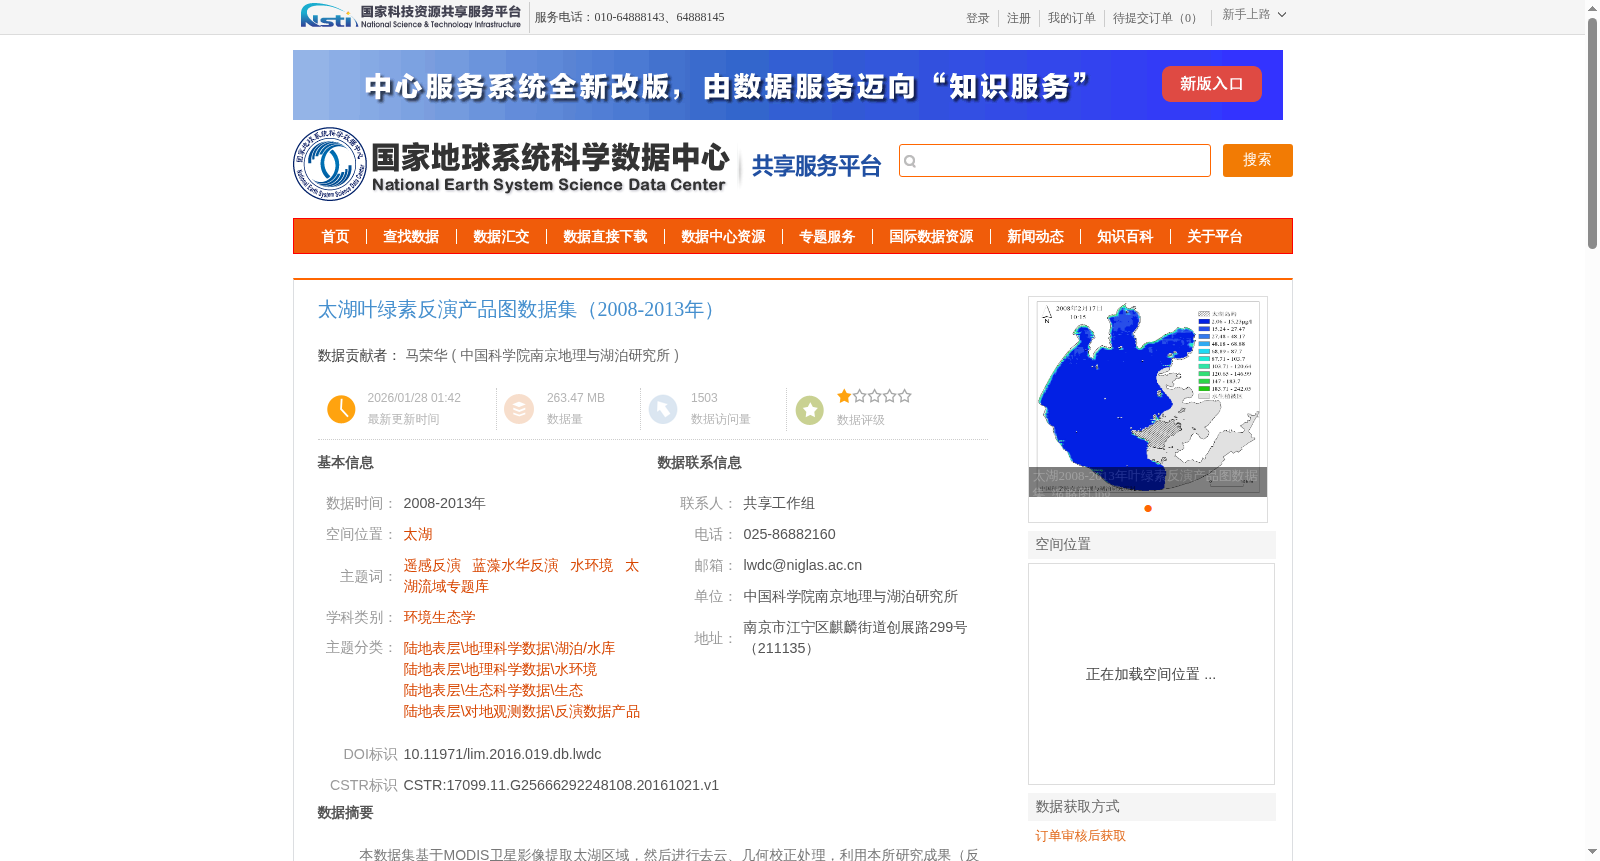
Task: Click the Taihu chlorophyll map thumbnail
Action: click(1148, 397)
